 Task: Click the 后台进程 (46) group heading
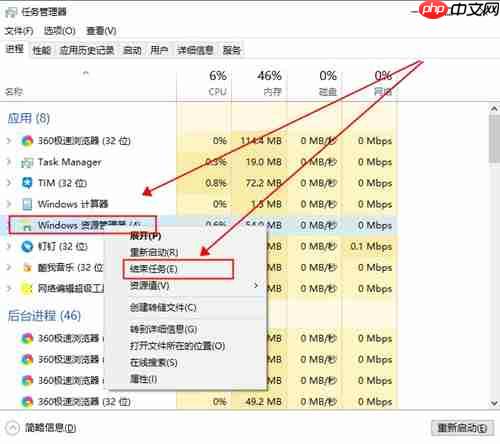pyautogui.click(x=44, y=315)
